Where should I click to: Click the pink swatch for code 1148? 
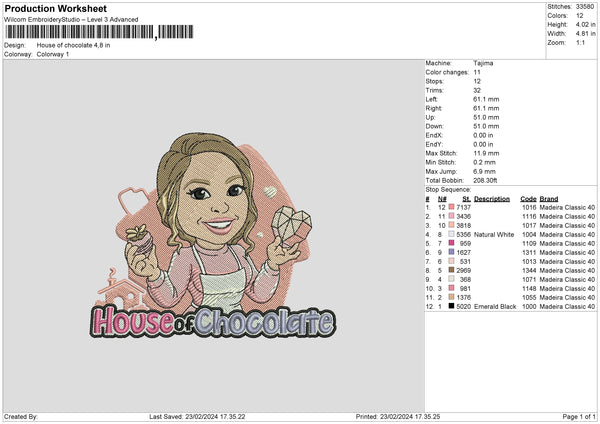point(452,288)
